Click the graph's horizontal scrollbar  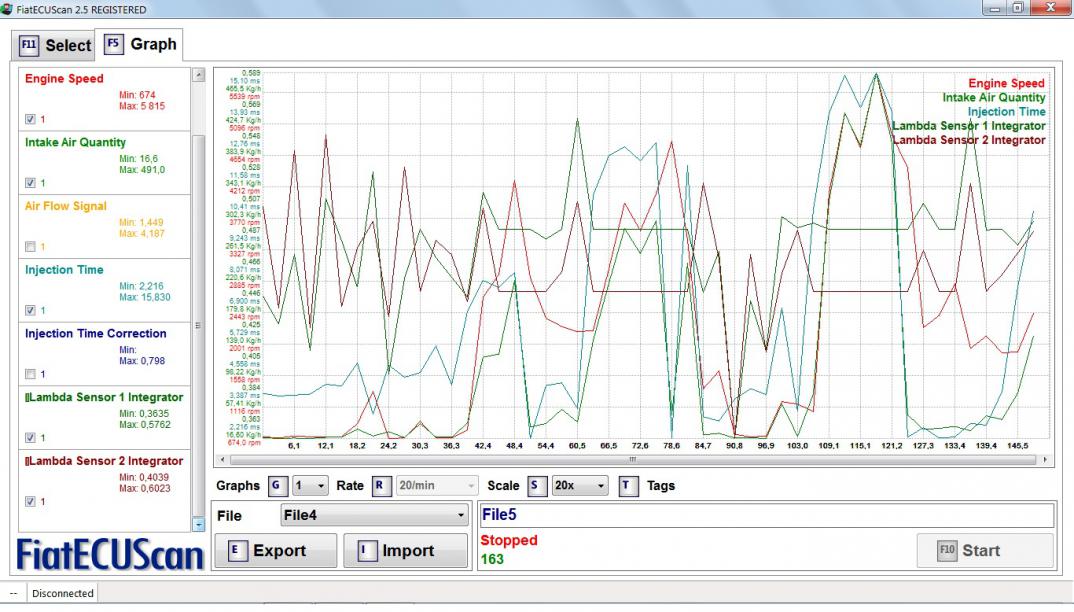[632, 460]
